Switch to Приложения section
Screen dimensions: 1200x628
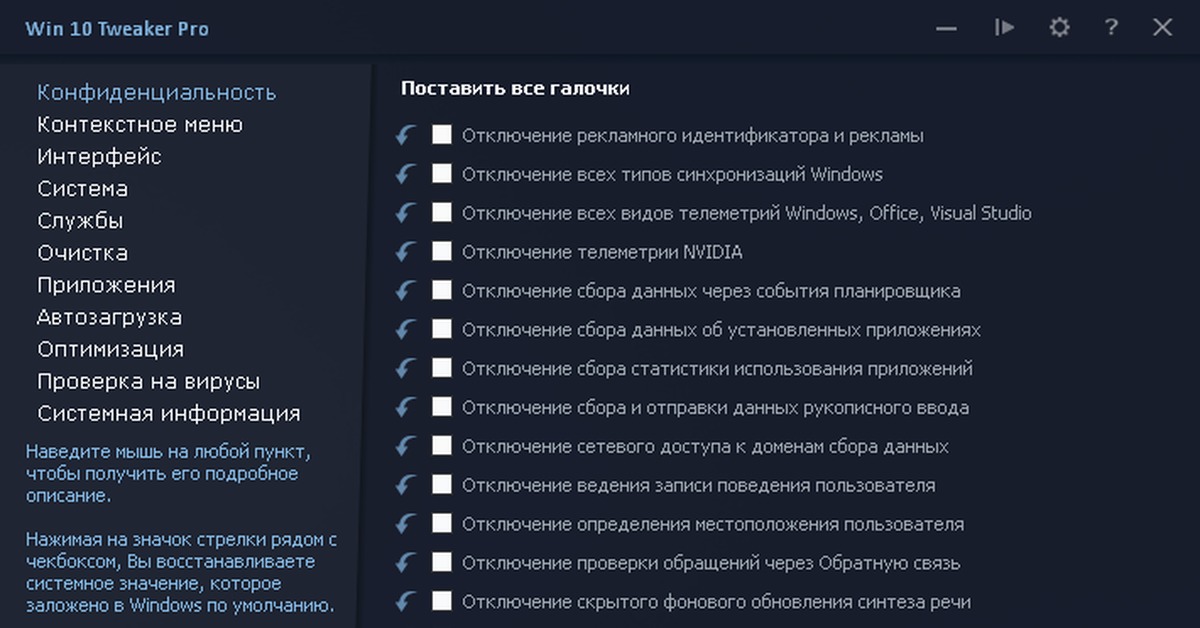click(106, 284)
